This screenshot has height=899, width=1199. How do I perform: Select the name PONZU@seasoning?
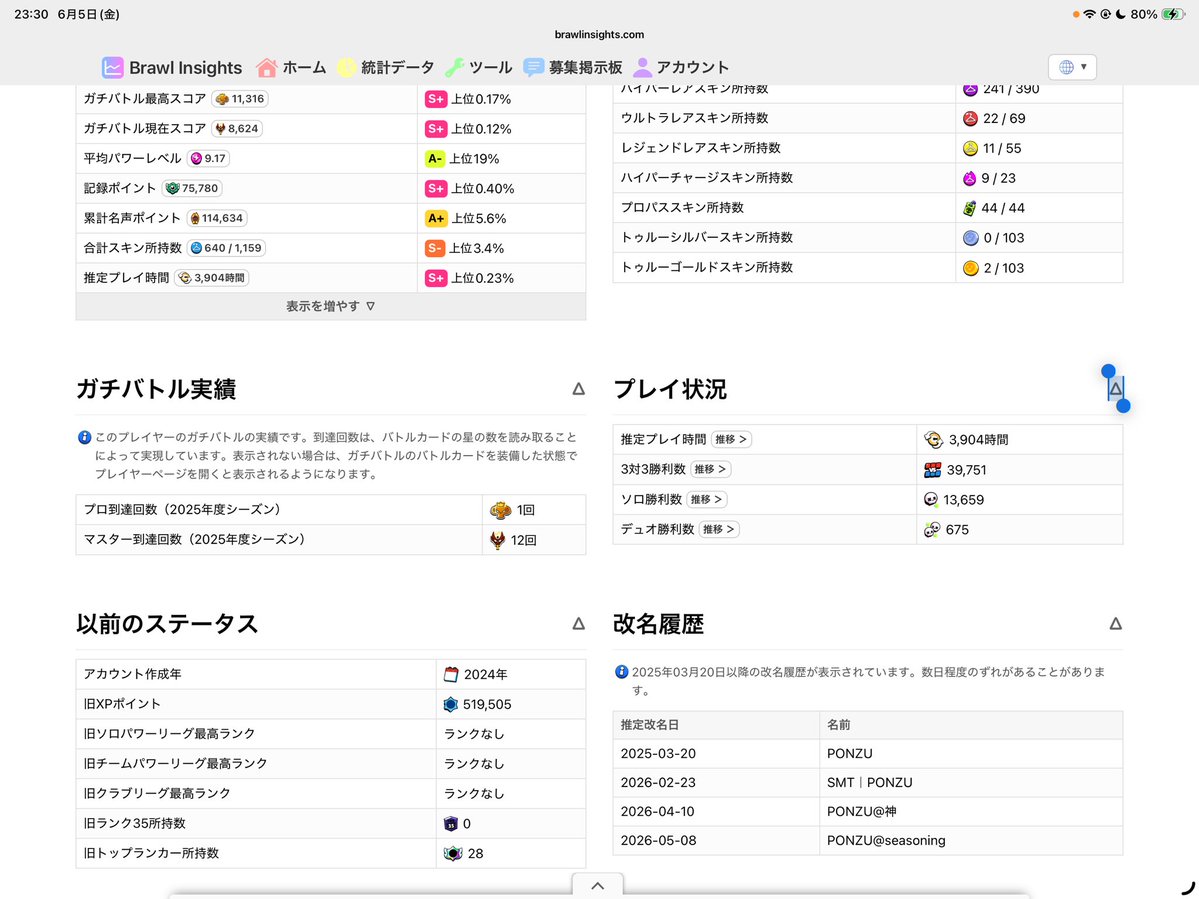[x=885, y=840]
